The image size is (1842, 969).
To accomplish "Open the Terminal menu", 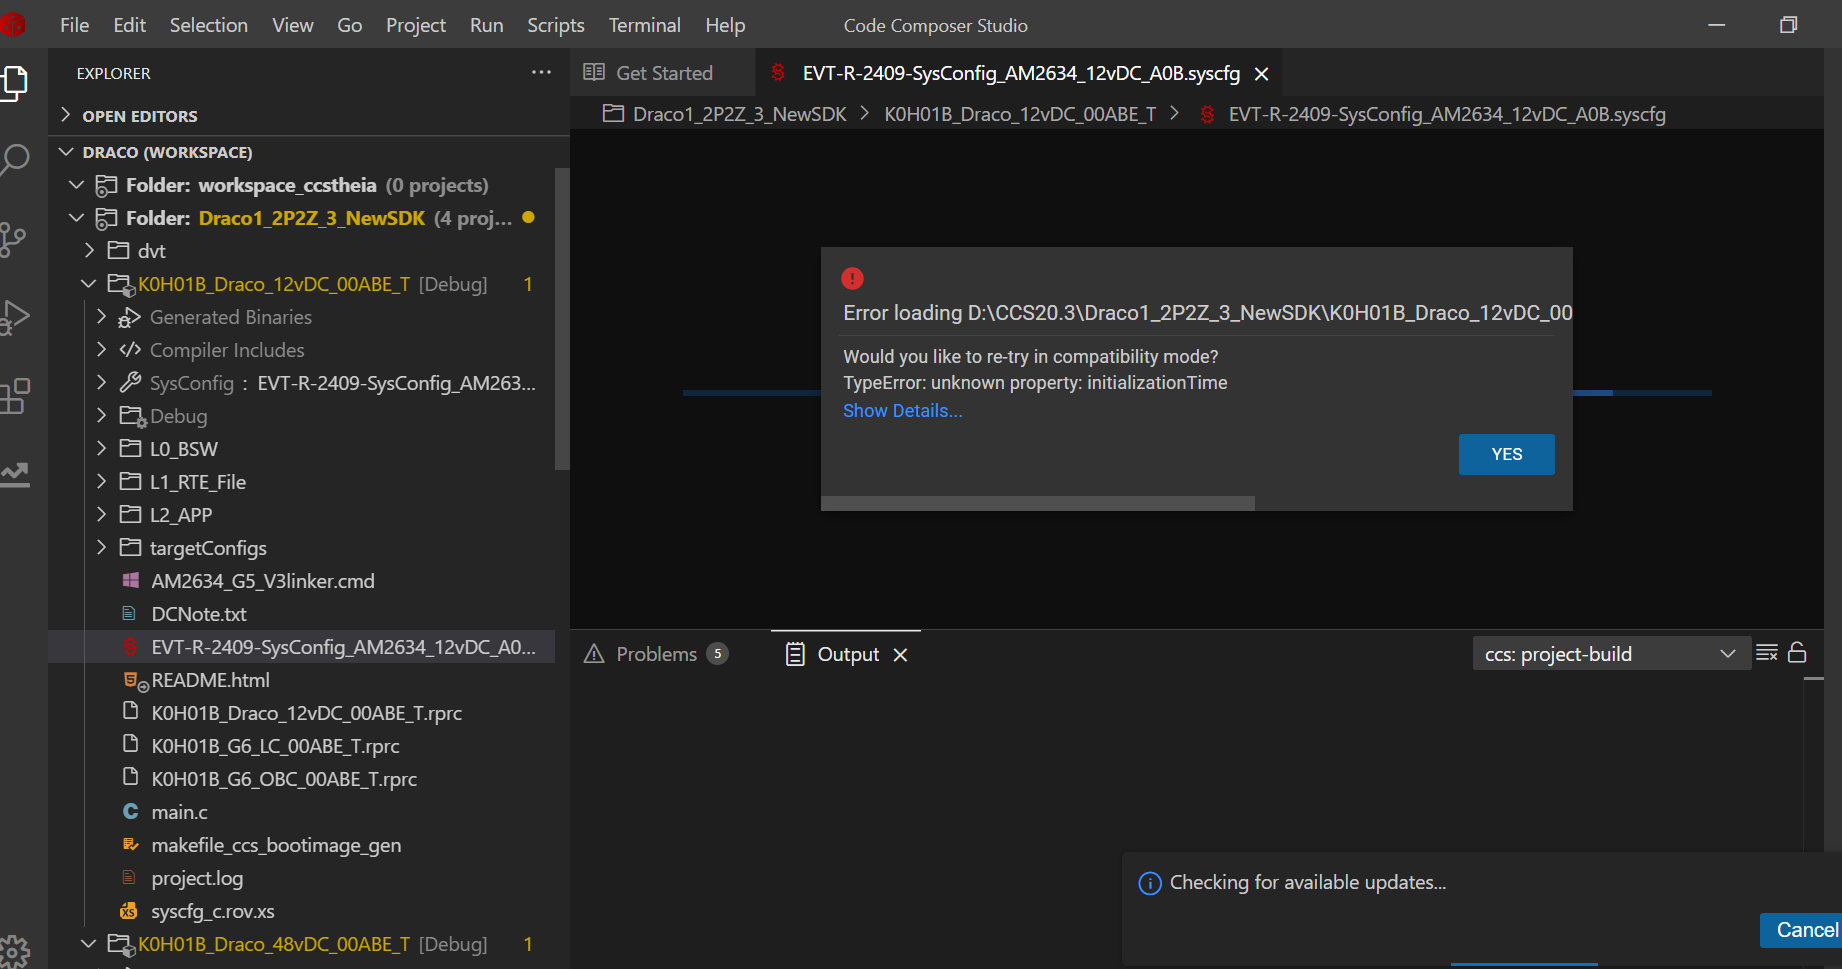I will coord(644,25).
